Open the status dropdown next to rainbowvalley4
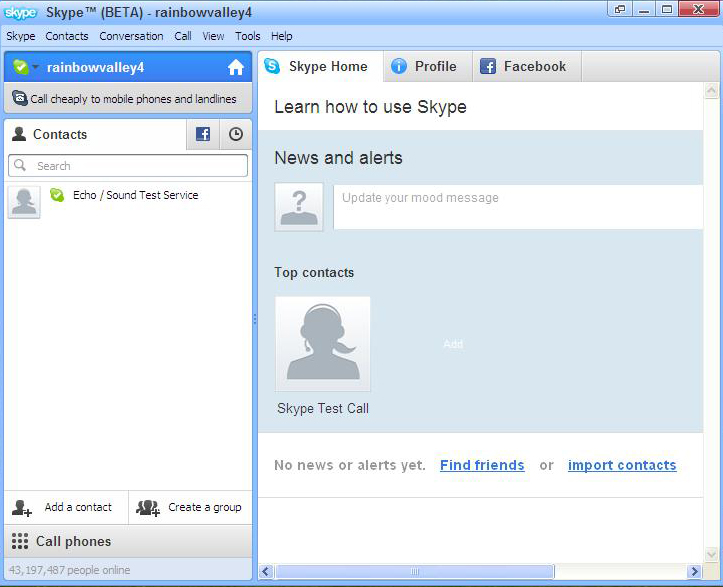Screen dimensions: 723x587 pyautogui.click(x=35, y=67)
